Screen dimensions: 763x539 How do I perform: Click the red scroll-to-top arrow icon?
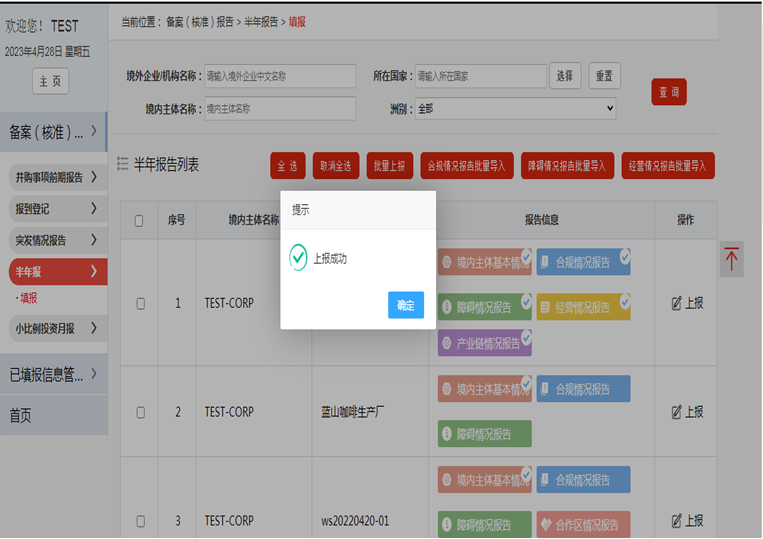tap(731, 259)
